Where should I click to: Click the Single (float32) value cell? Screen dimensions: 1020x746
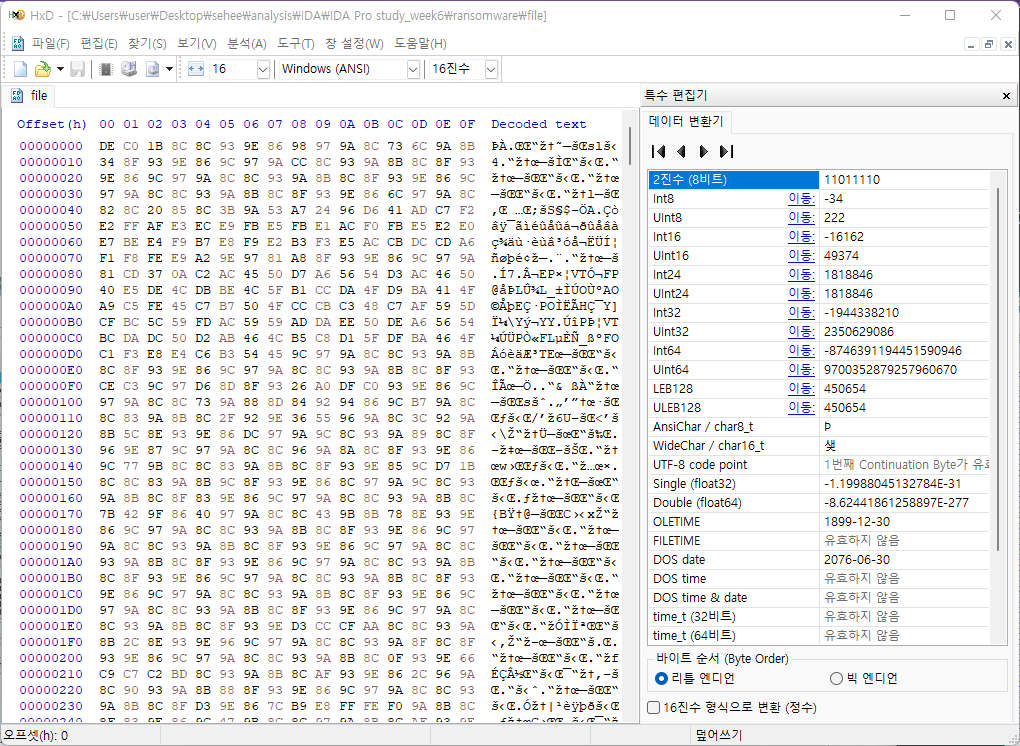coord(905,484)
